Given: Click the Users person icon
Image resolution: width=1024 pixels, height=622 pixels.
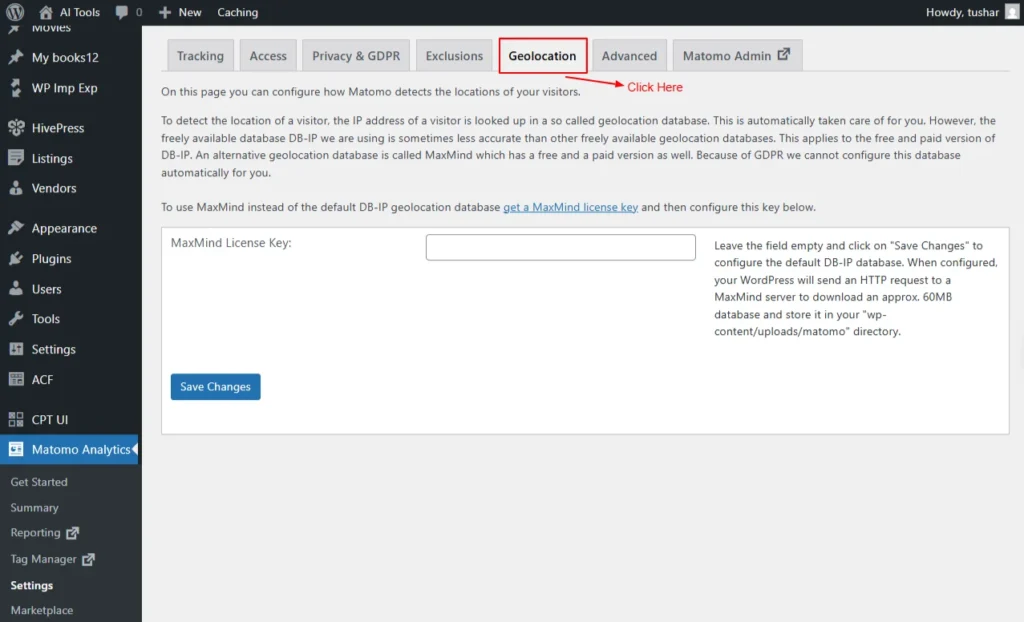Looking at the screenshot, I should coord(16,289).
